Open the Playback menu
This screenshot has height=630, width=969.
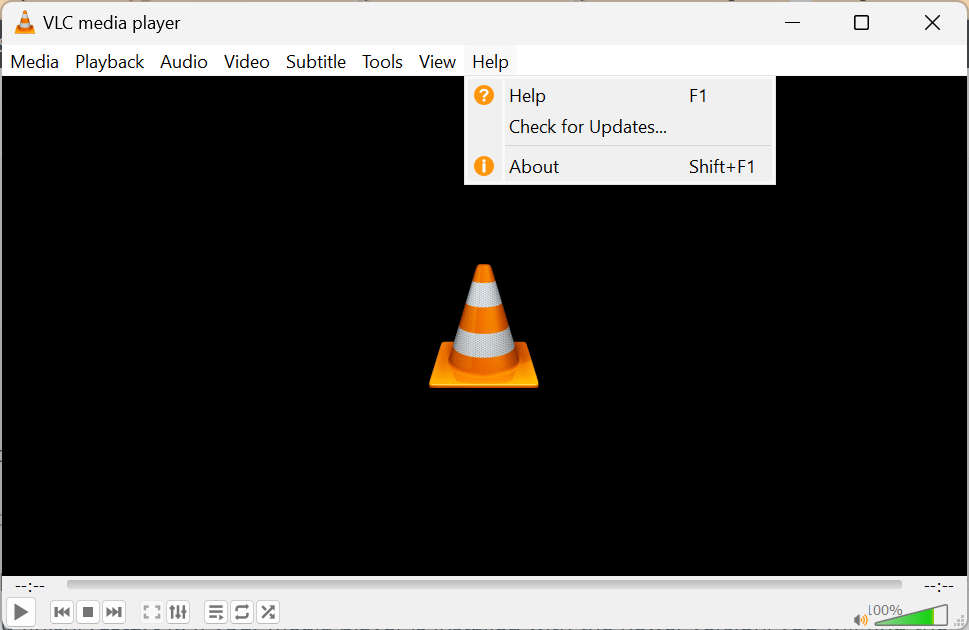[x=108, y=61]
